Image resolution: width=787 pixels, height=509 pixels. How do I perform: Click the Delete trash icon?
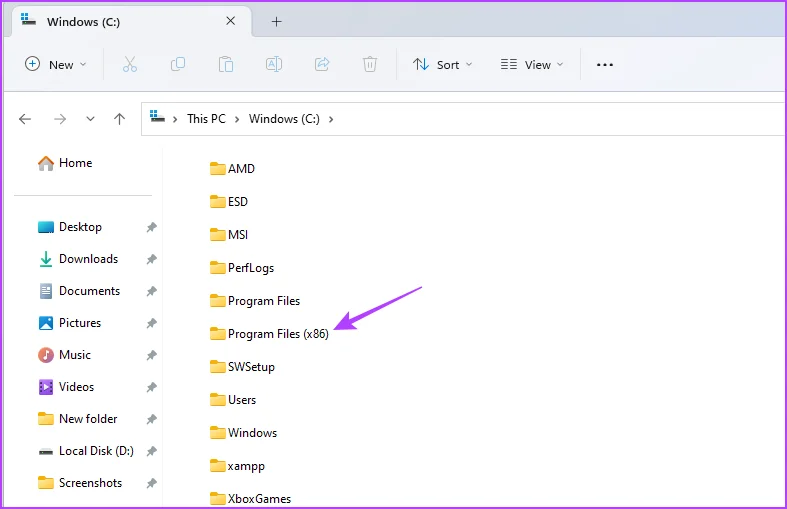[370, 64]
